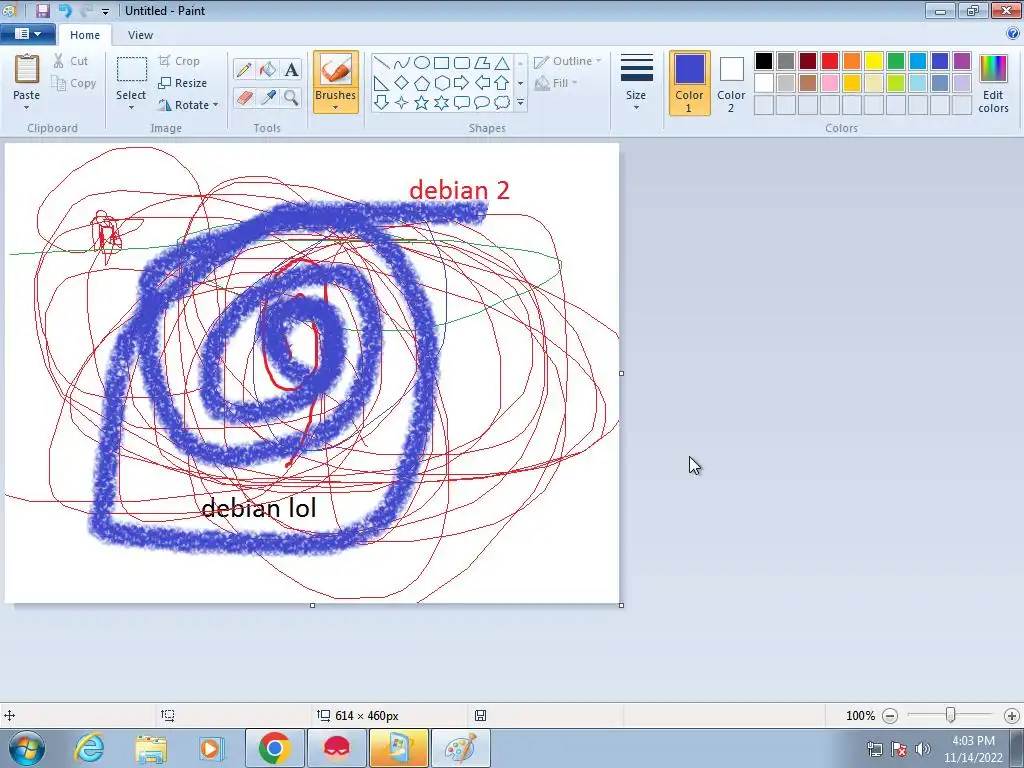Screen dimensions: 1024x768
Task: Pick the green color swatch
Action: [895, 61]
